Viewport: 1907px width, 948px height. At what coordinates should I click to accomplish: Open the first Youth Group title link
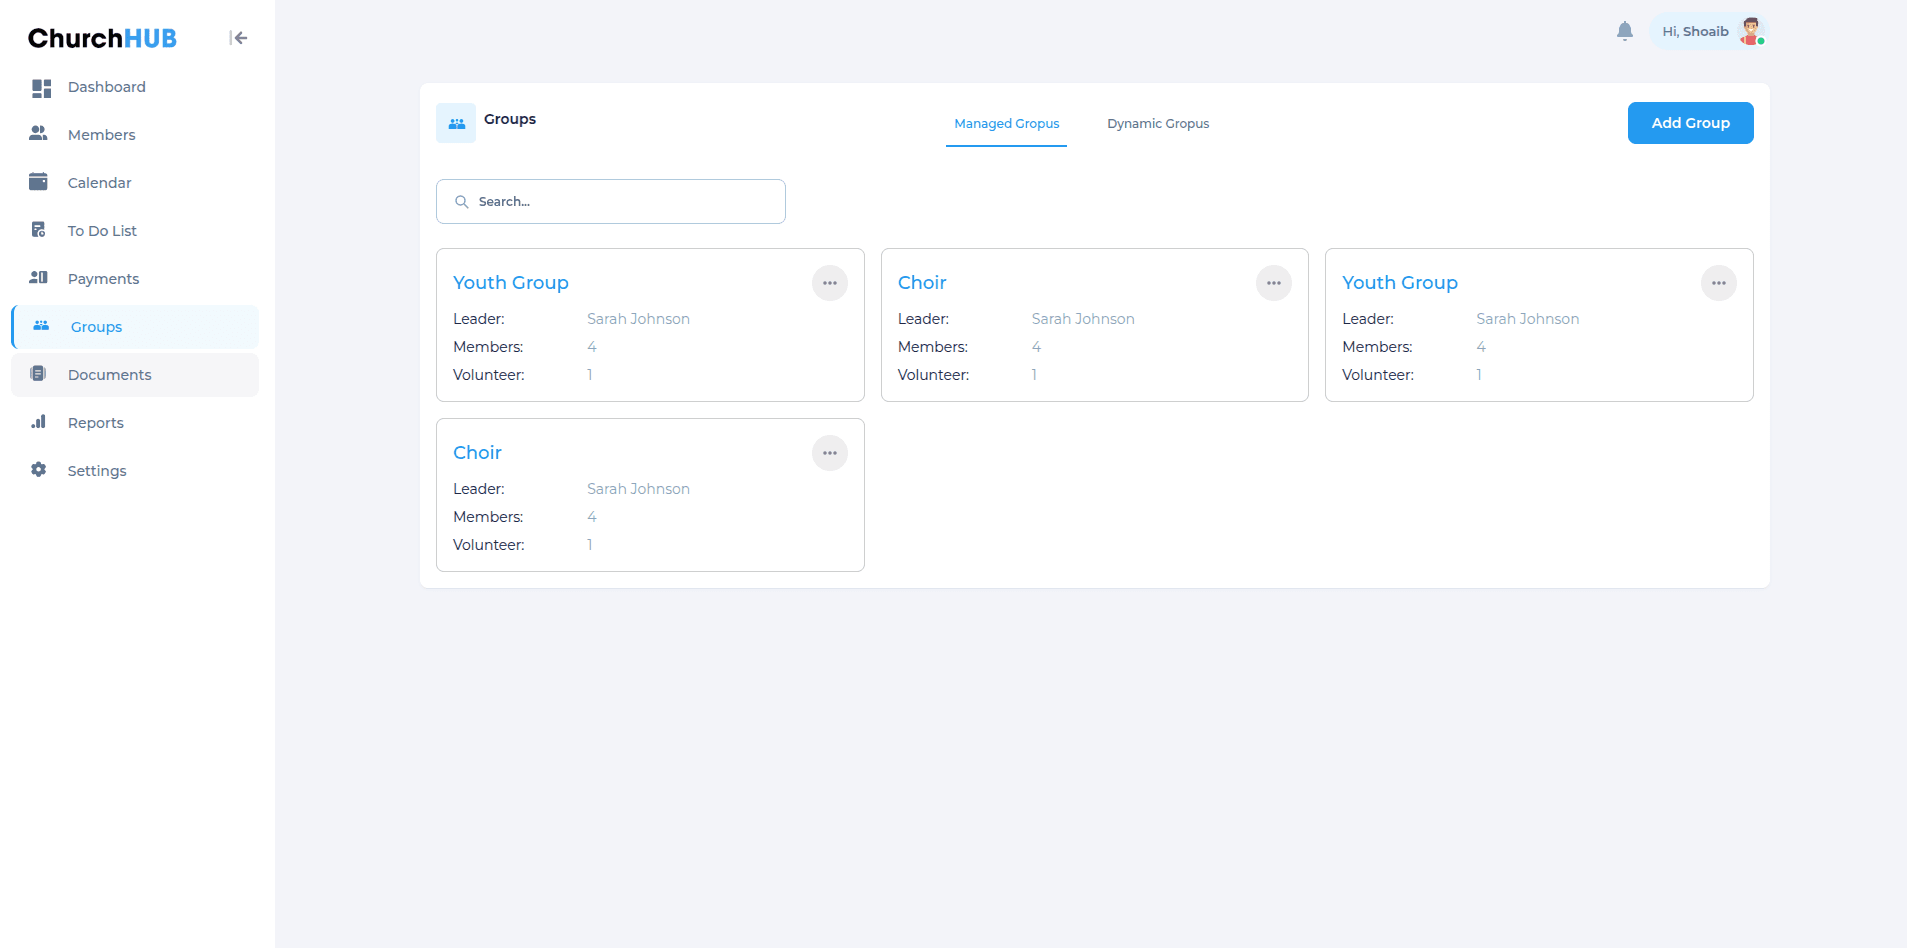(510, 283)
